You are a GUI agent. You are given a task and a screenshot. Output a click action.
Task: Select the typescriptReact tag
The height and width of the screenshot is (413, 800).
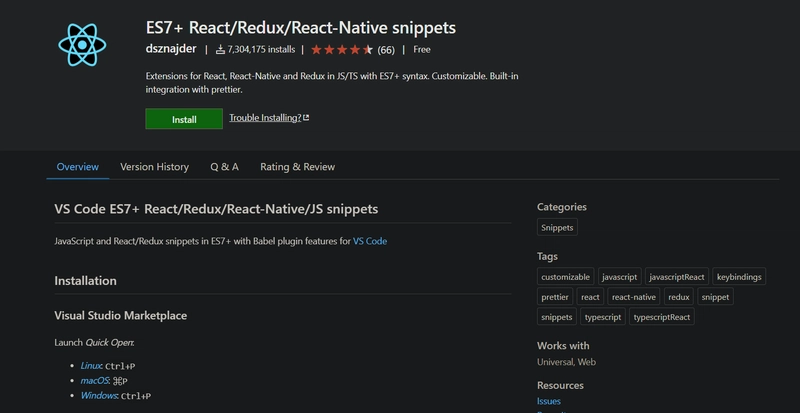pyautogui.click(x=662, y=317)
